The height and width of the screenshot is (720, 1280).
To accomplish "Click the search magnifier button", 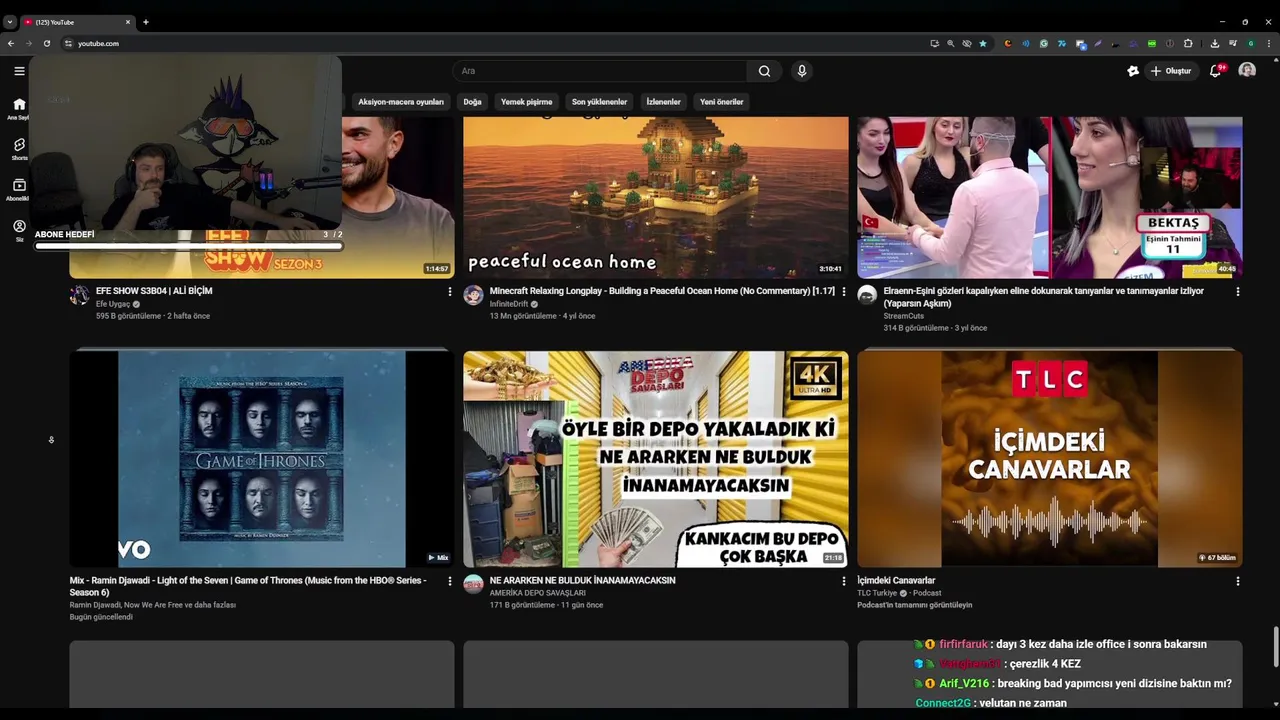I will click(764, 71).
